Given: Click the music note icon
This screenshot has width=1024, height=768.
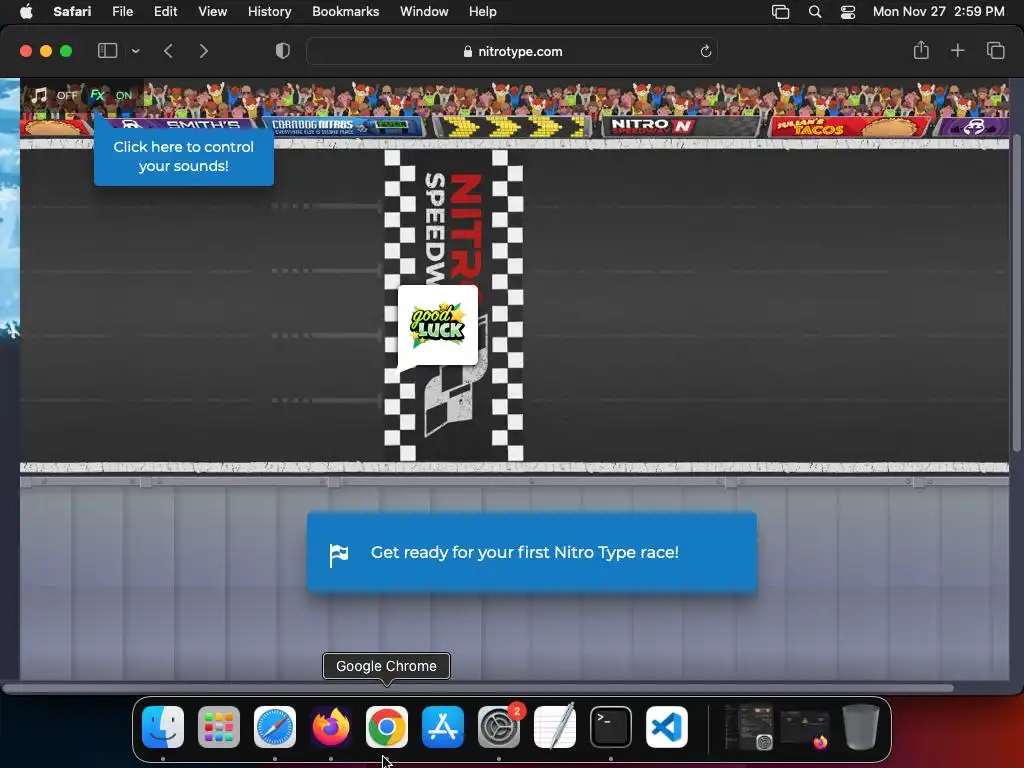Looking at the screenshot, I should (x=39, y=95).
